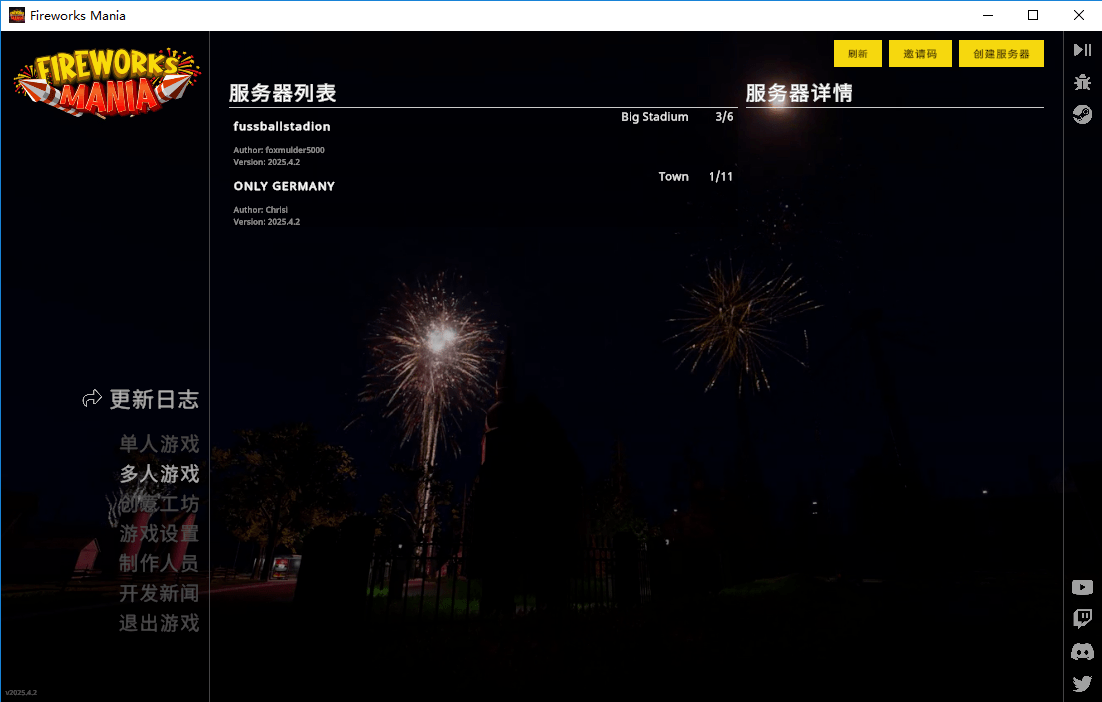1102x702 pixels.
Task: Click the bug report icon
Action: (x=1081, y=82)
